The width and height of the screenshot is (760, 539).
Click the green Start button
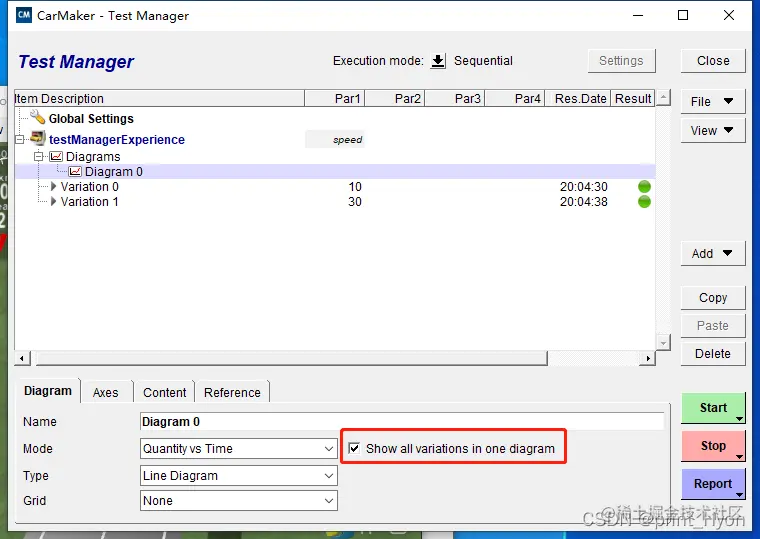pyautogui.click(x=713, y=408)
